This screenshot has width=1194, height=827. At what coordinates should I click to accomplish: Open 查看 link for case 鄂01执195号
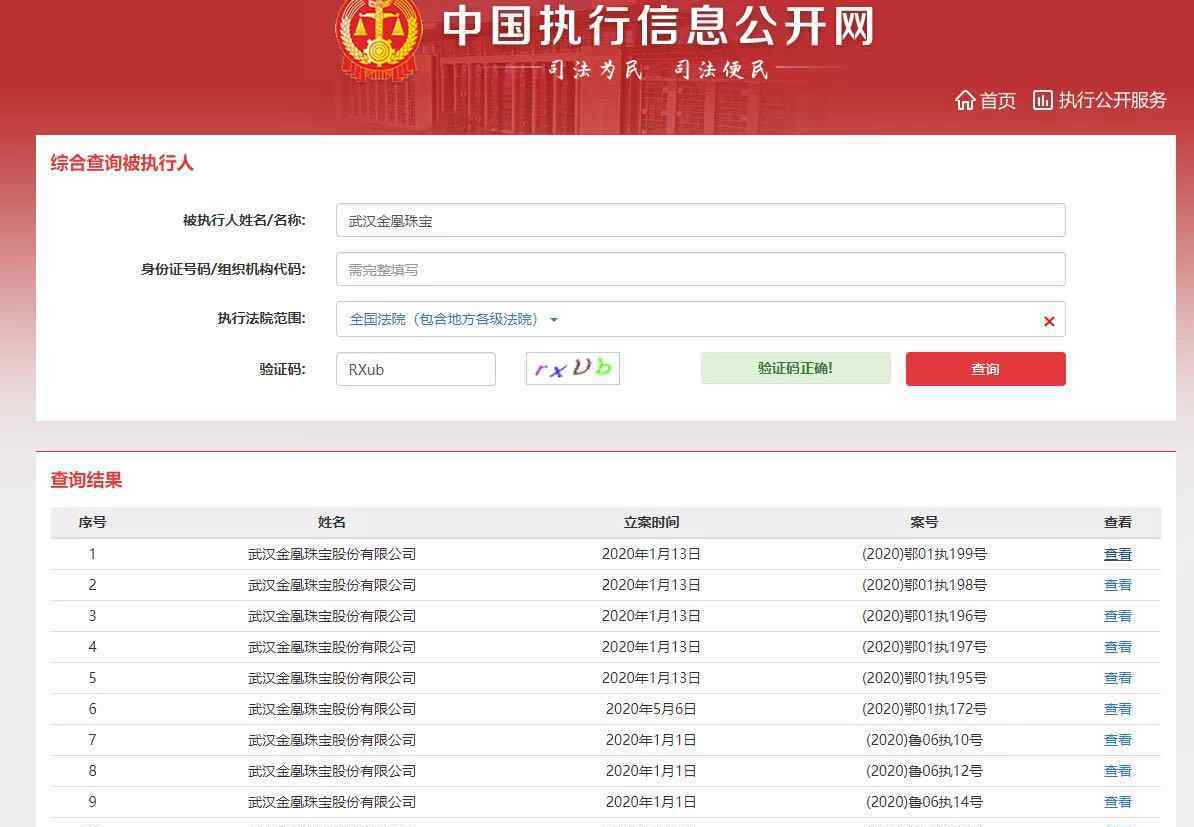click(1117, 678)
